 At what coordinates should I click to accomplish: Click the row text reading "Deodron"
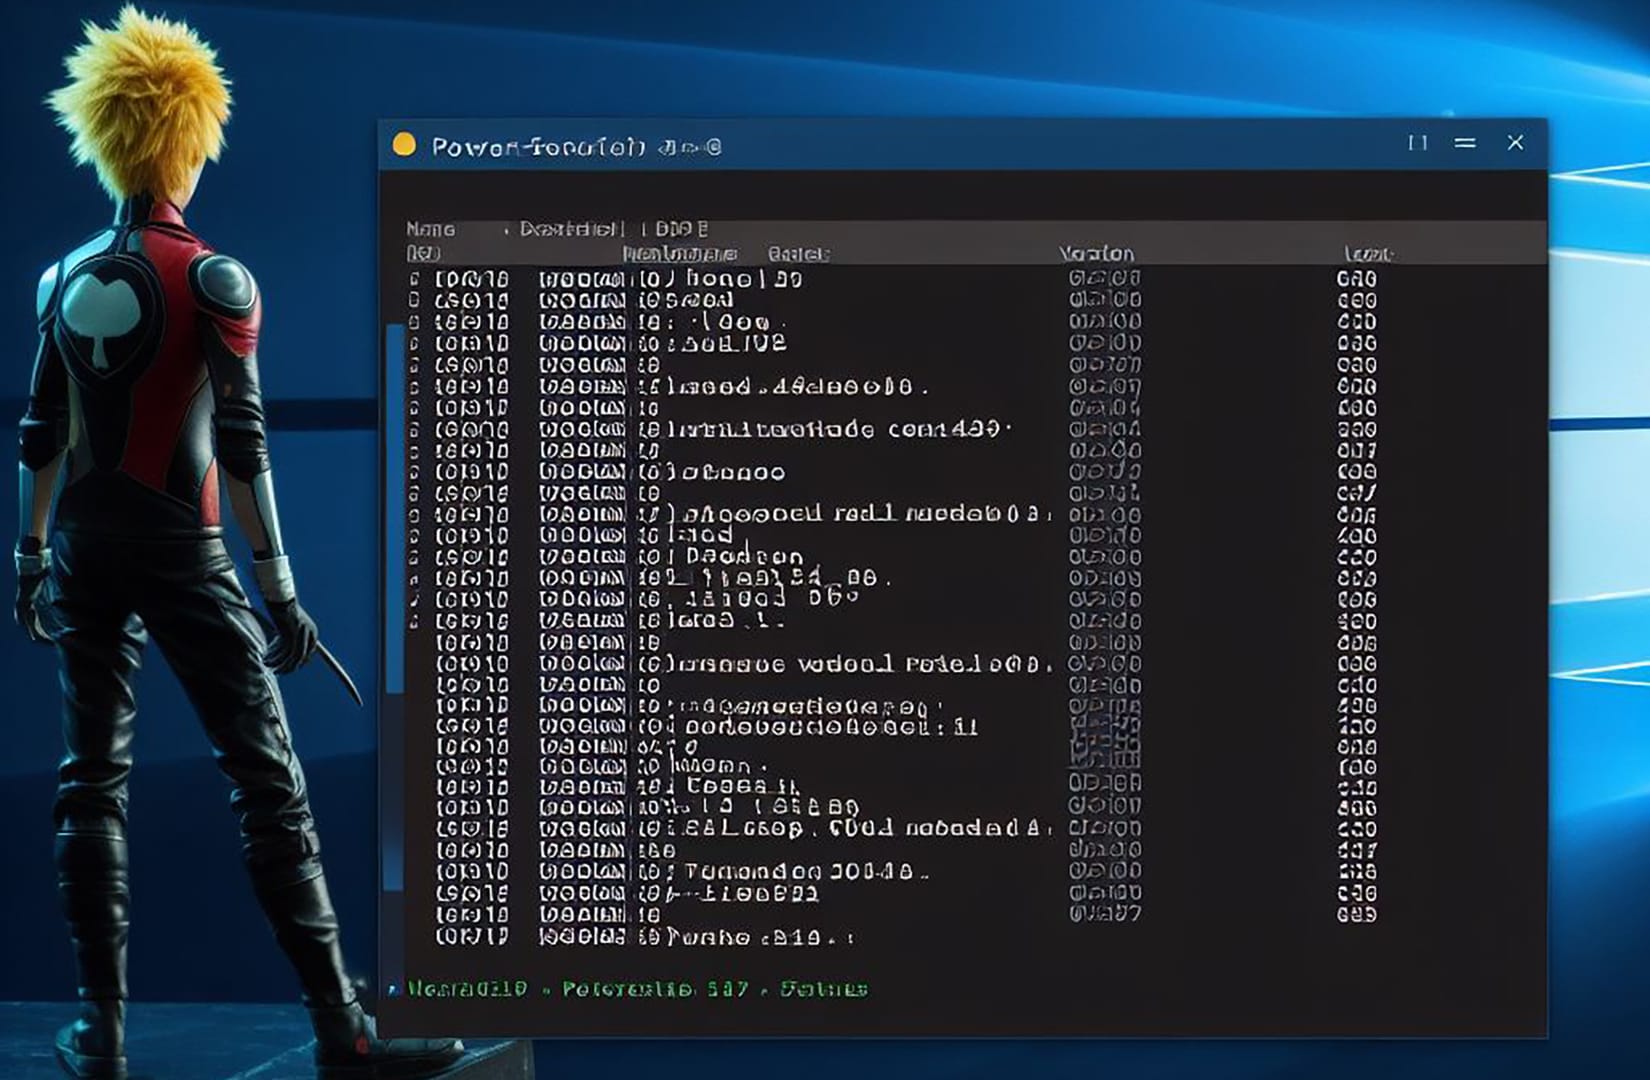tap(744, 557)
